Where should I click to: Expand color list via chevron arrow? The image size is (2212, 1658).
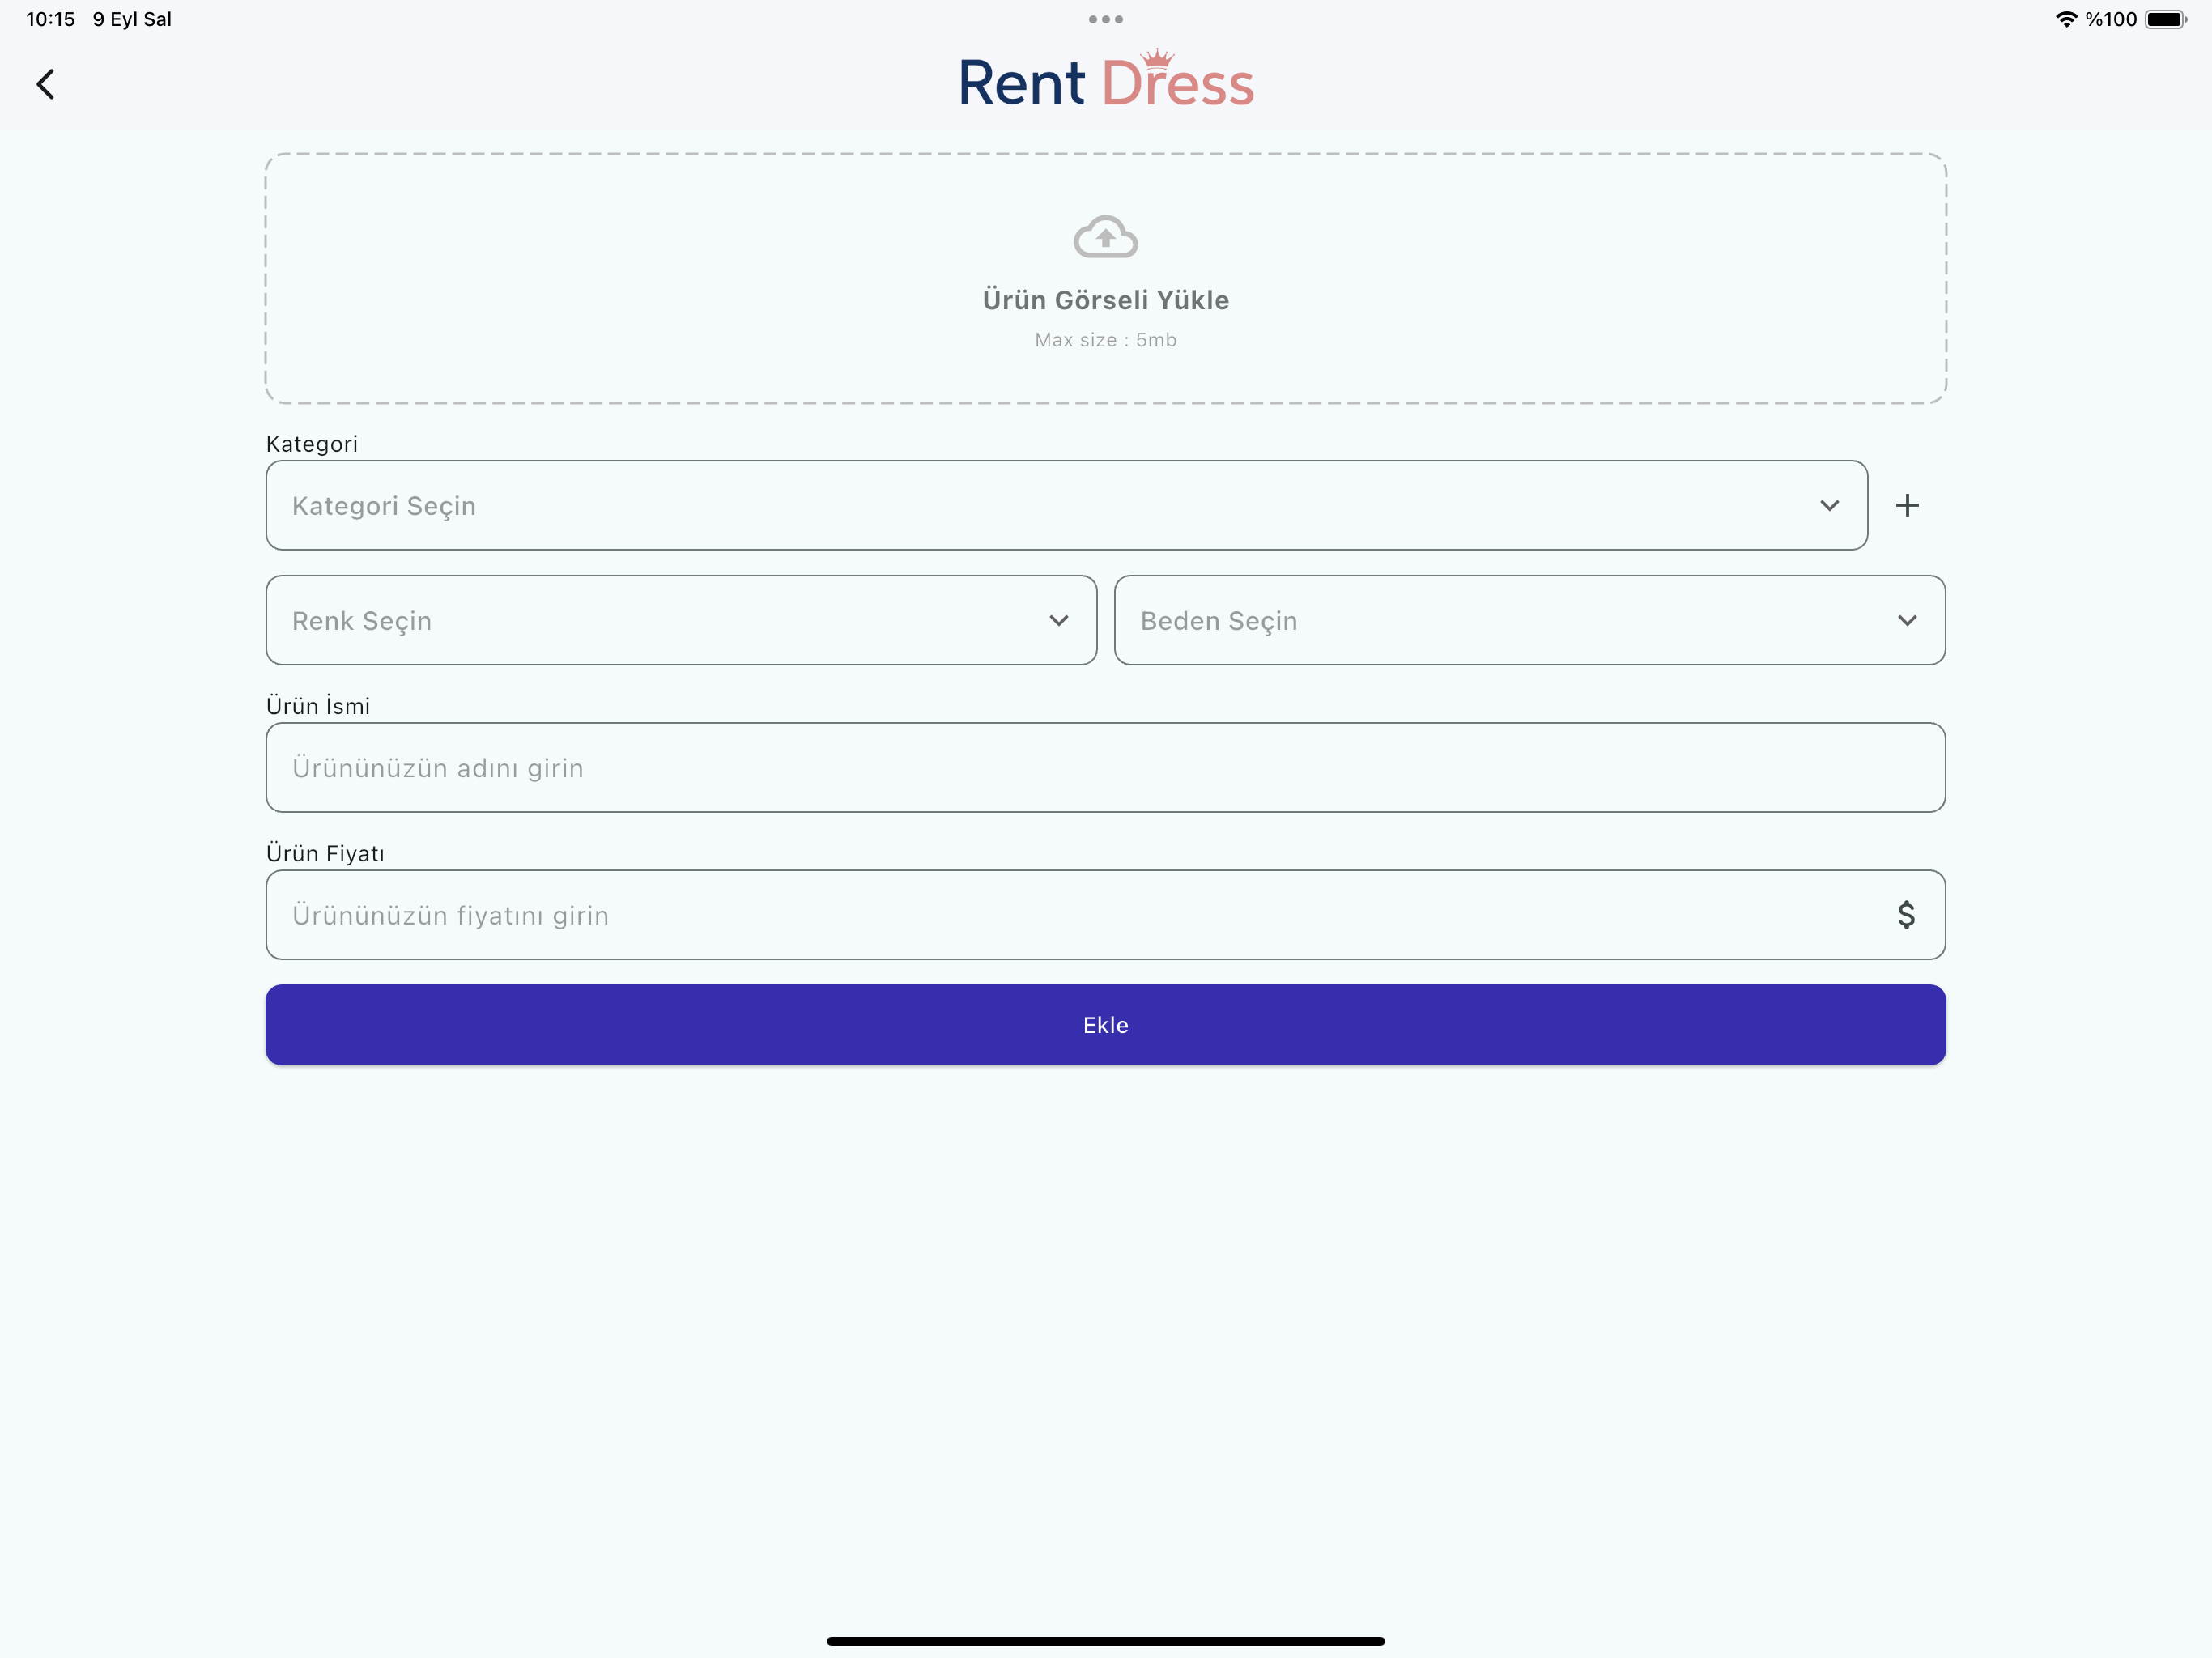pos(1059,620)
